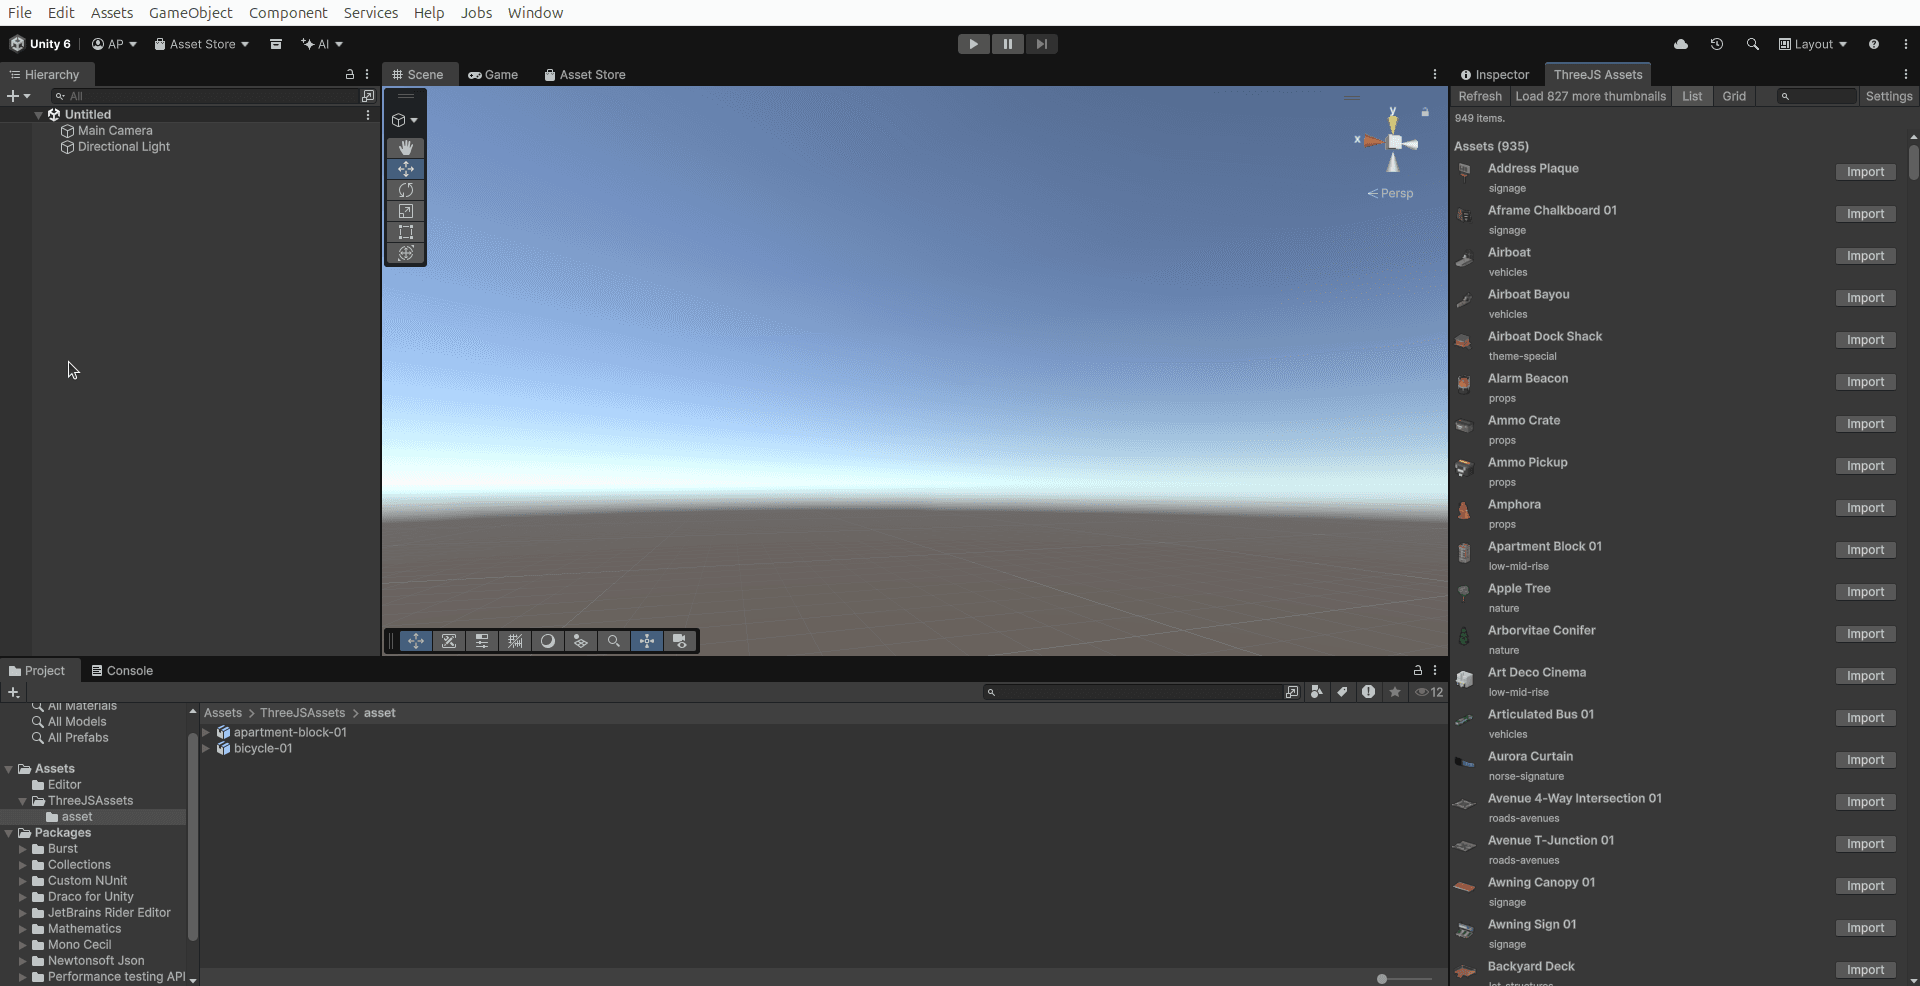Viewport: 1920px width, 986px height.
Task: Click Load 827 more thumbnails button
Action: click(1590, 96)
